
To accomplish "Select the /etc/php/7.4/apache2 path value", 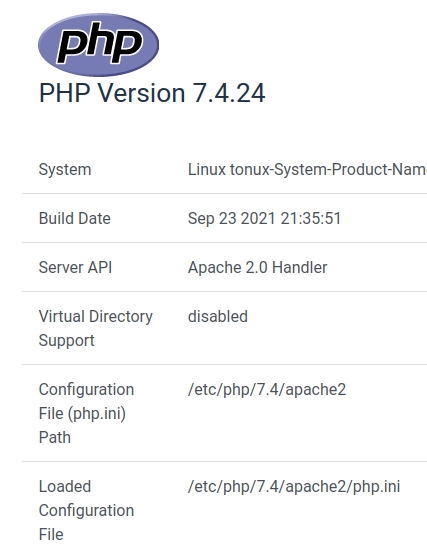I will pyautogui.click(x=267, y=389).
